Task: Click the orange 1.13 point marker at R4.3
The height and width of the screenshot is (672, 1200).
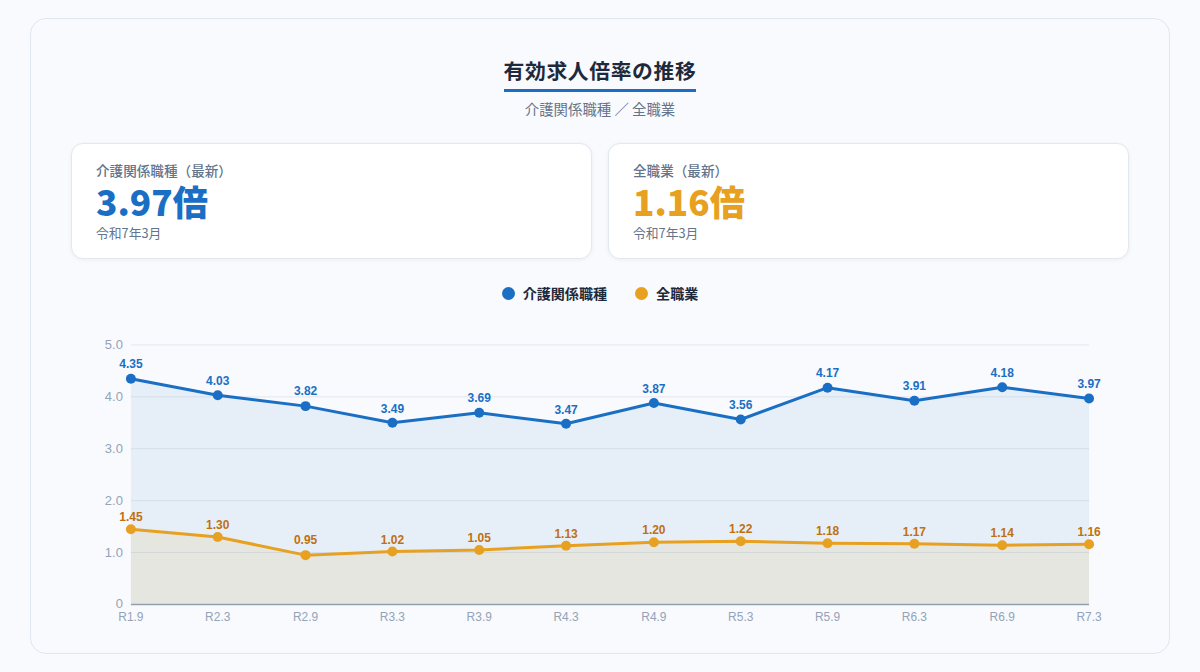Action: click(x=566, y=546)
